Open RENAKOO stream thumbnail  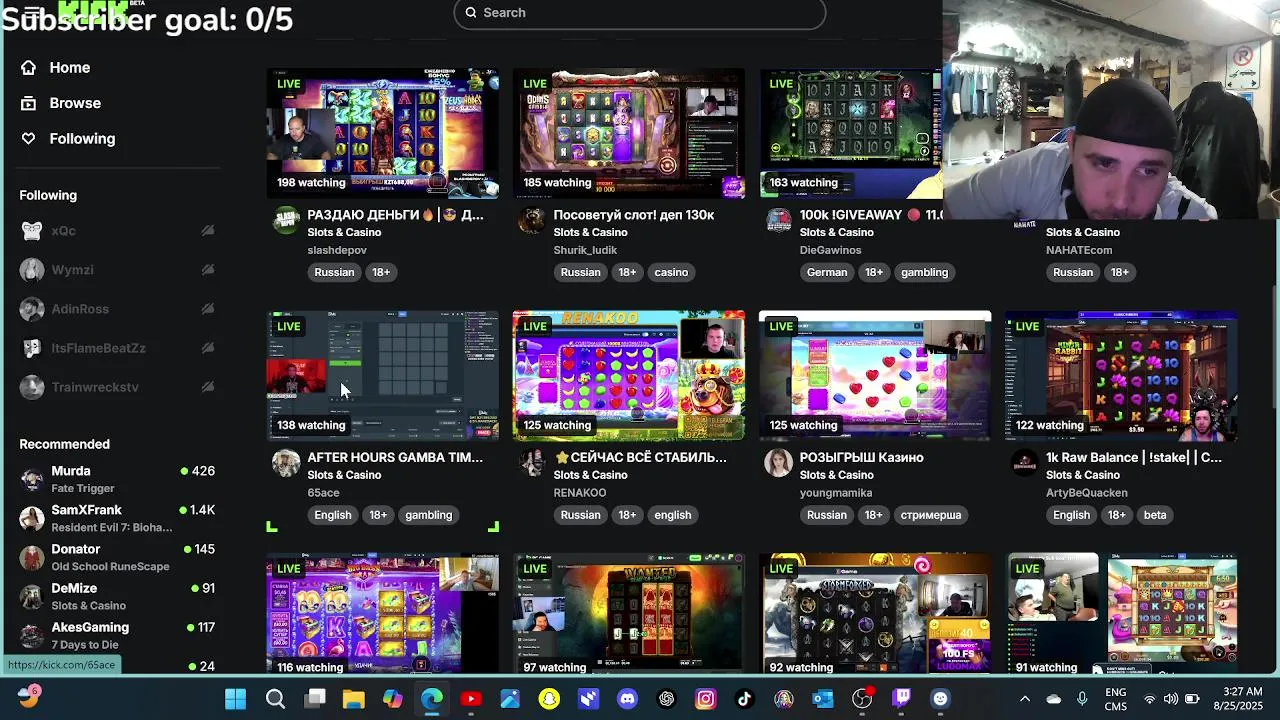tap(628, 375)
